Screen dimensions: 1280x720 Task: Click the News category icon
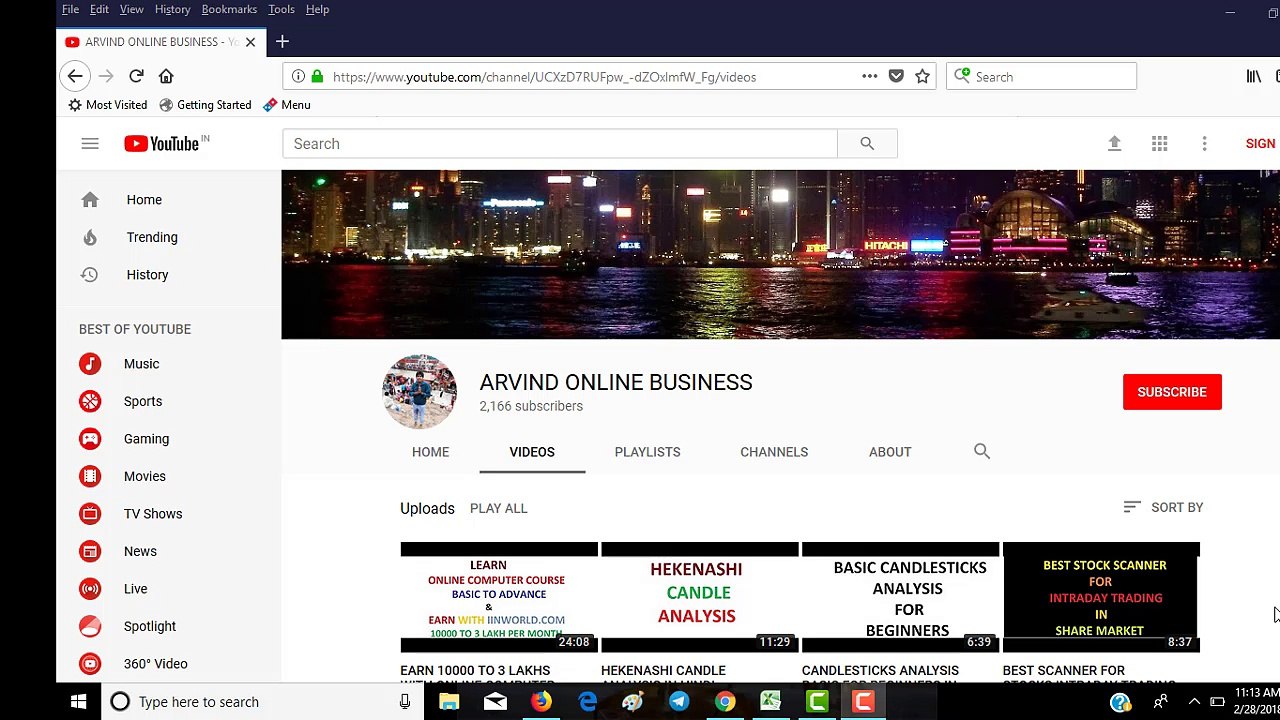point(90,551)
